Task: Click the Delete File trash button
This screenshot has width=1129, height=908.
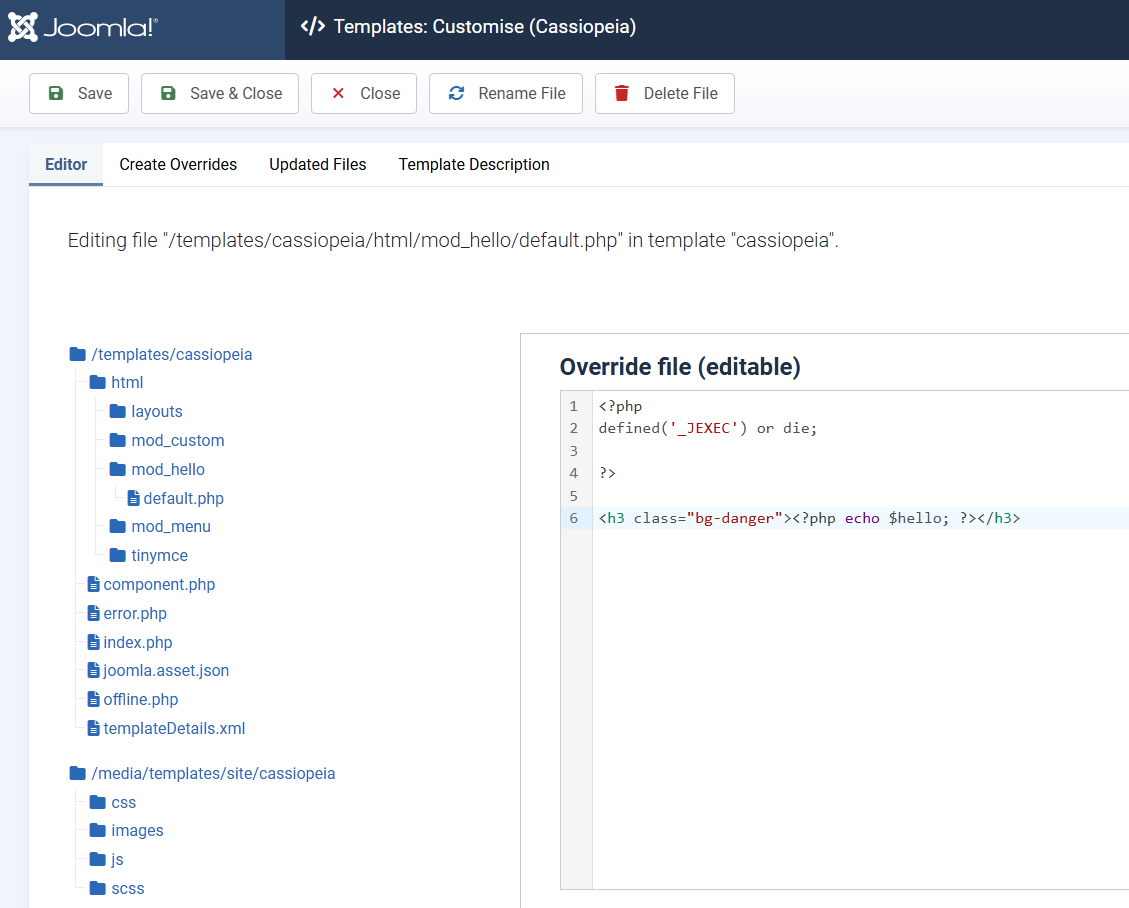Action: point(664,93)
